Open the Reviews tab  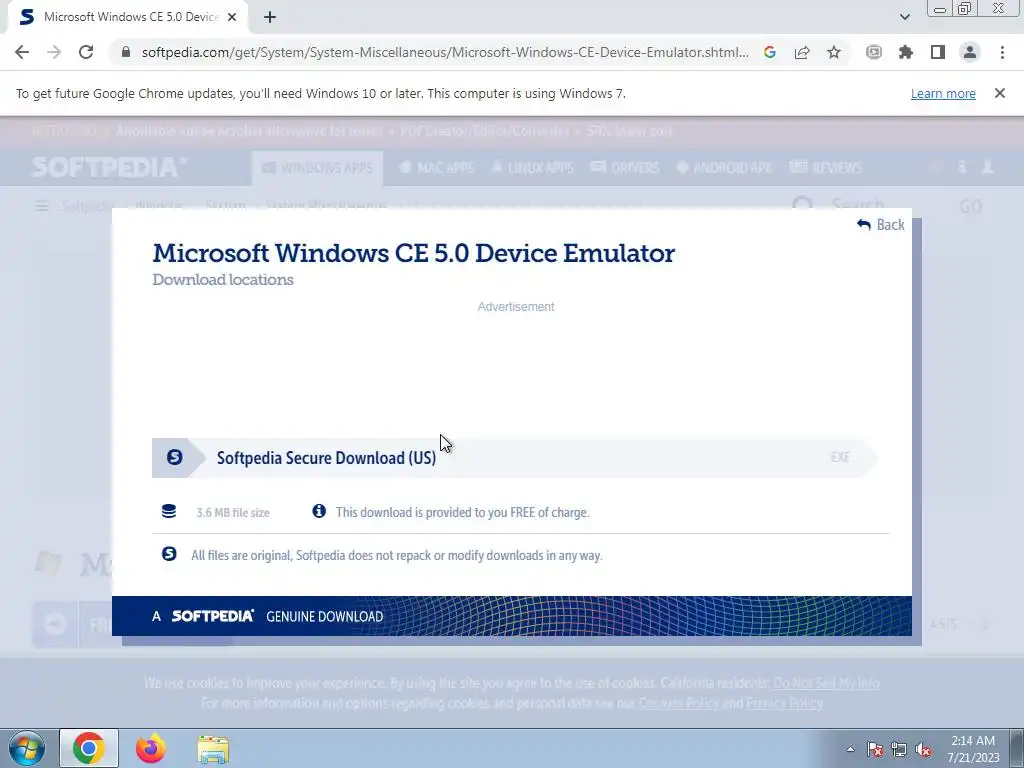pyautogui.click(x=825, y=168)
